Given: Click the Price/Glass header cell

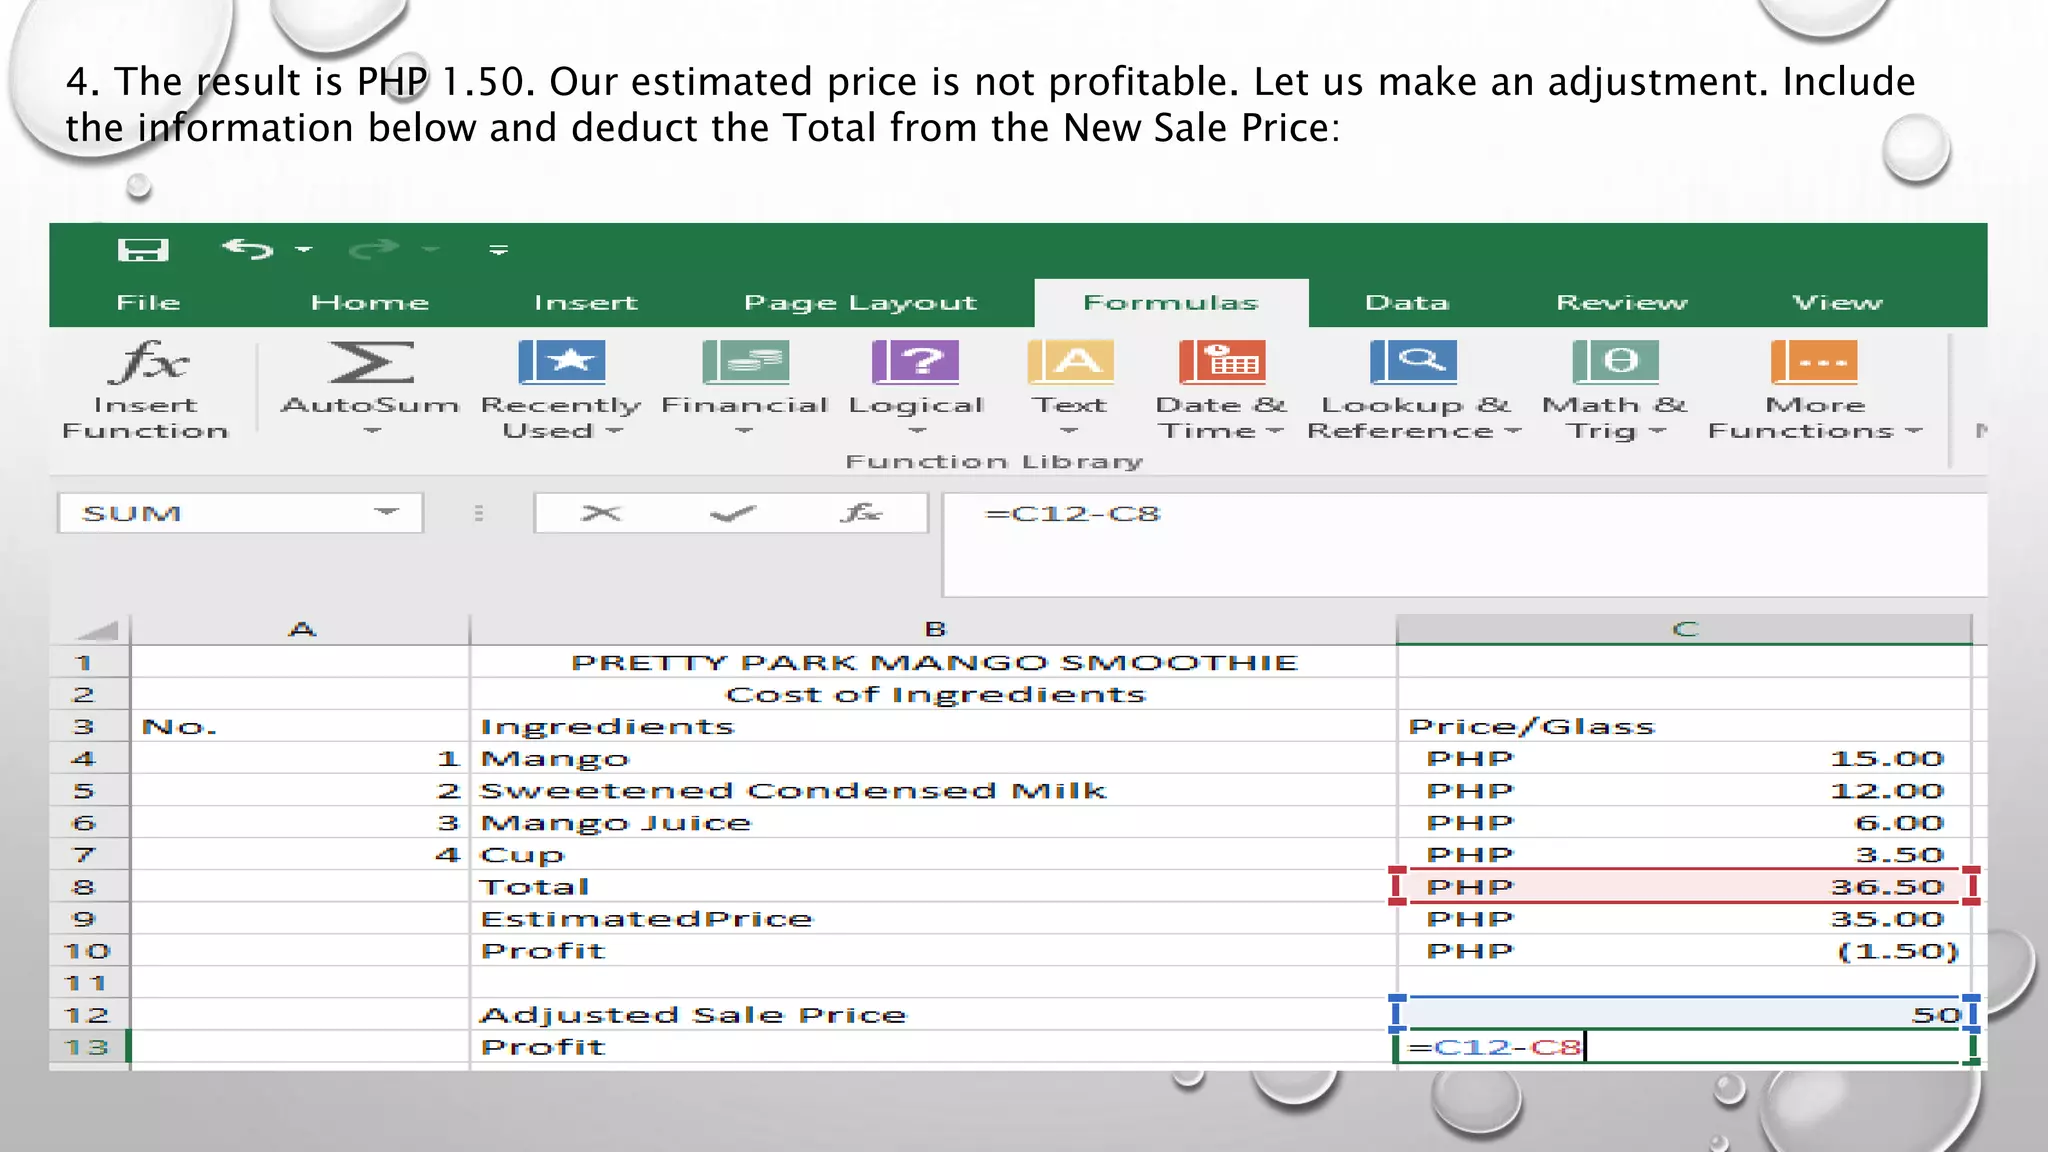Looking at the screenshot, I should (x=1684, y=726).
